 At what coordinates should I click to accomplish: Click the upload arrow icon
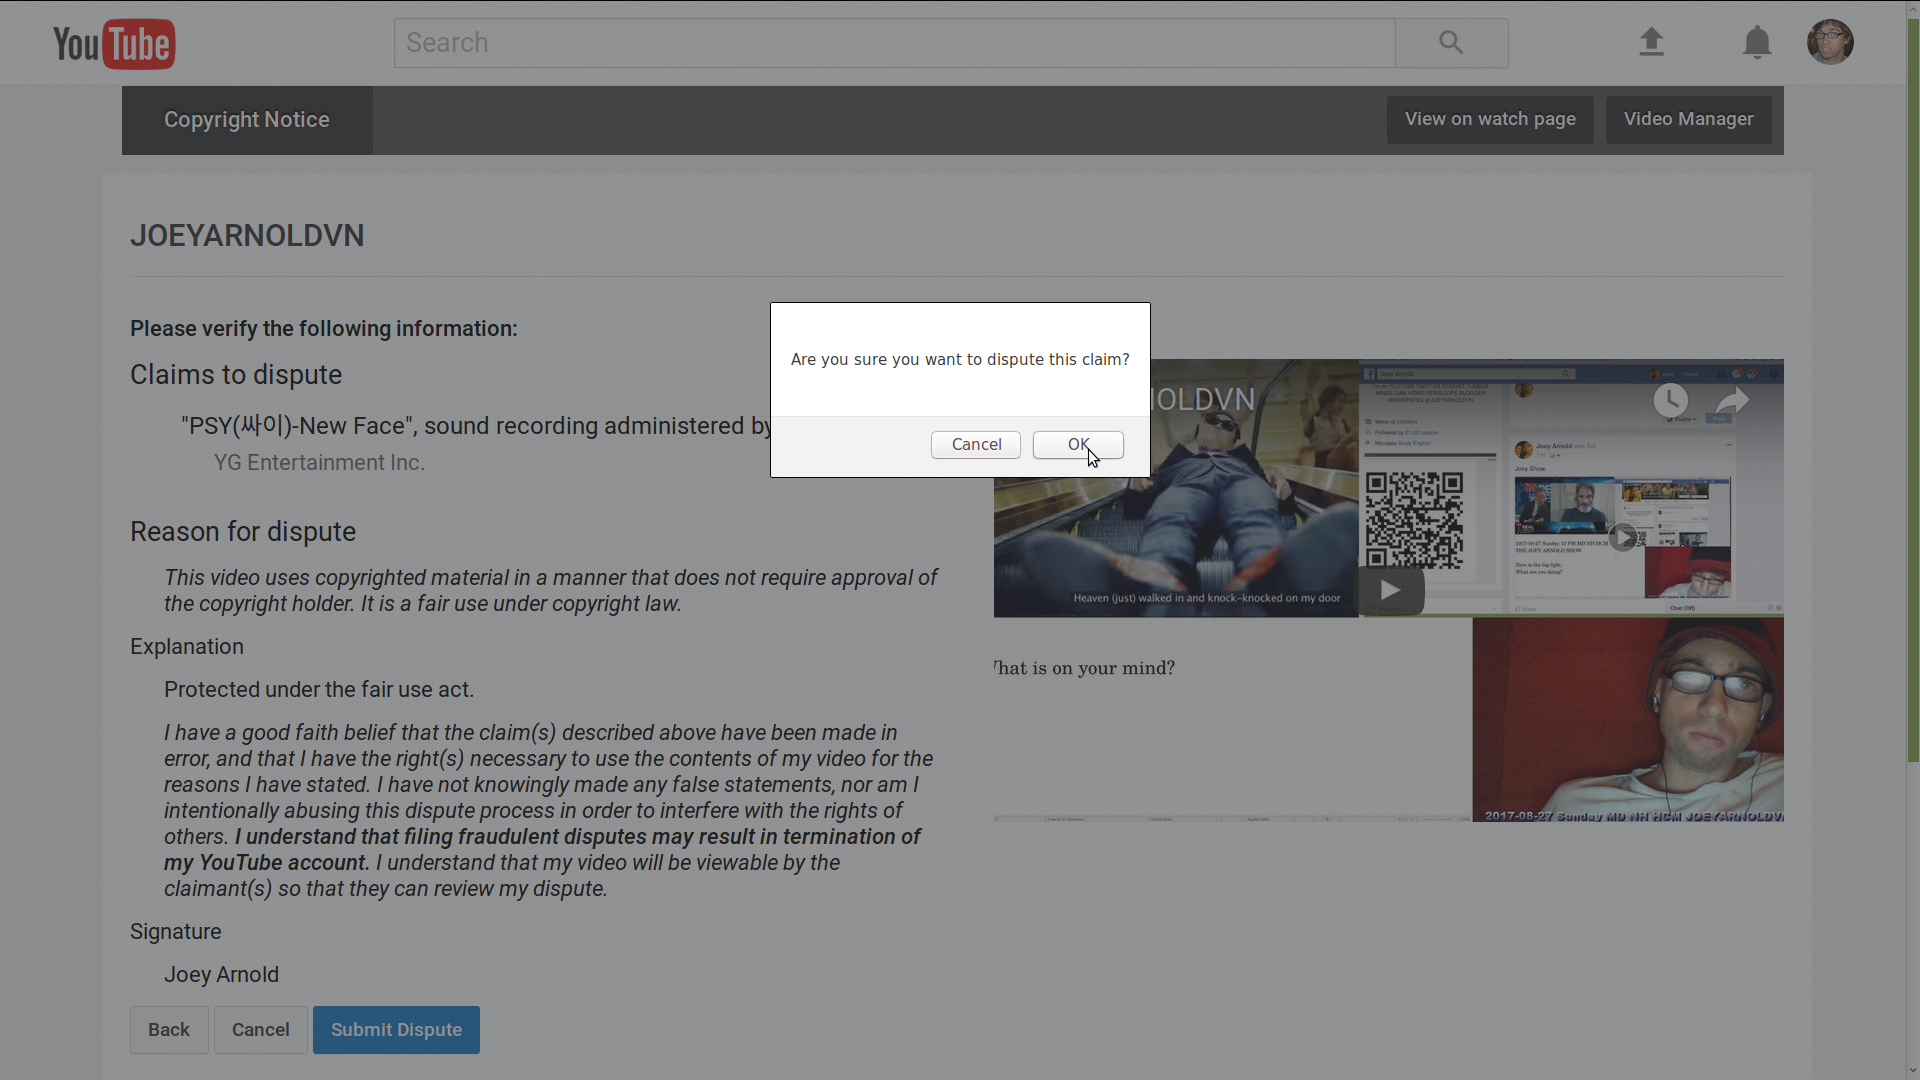(x=1651, y=42)
